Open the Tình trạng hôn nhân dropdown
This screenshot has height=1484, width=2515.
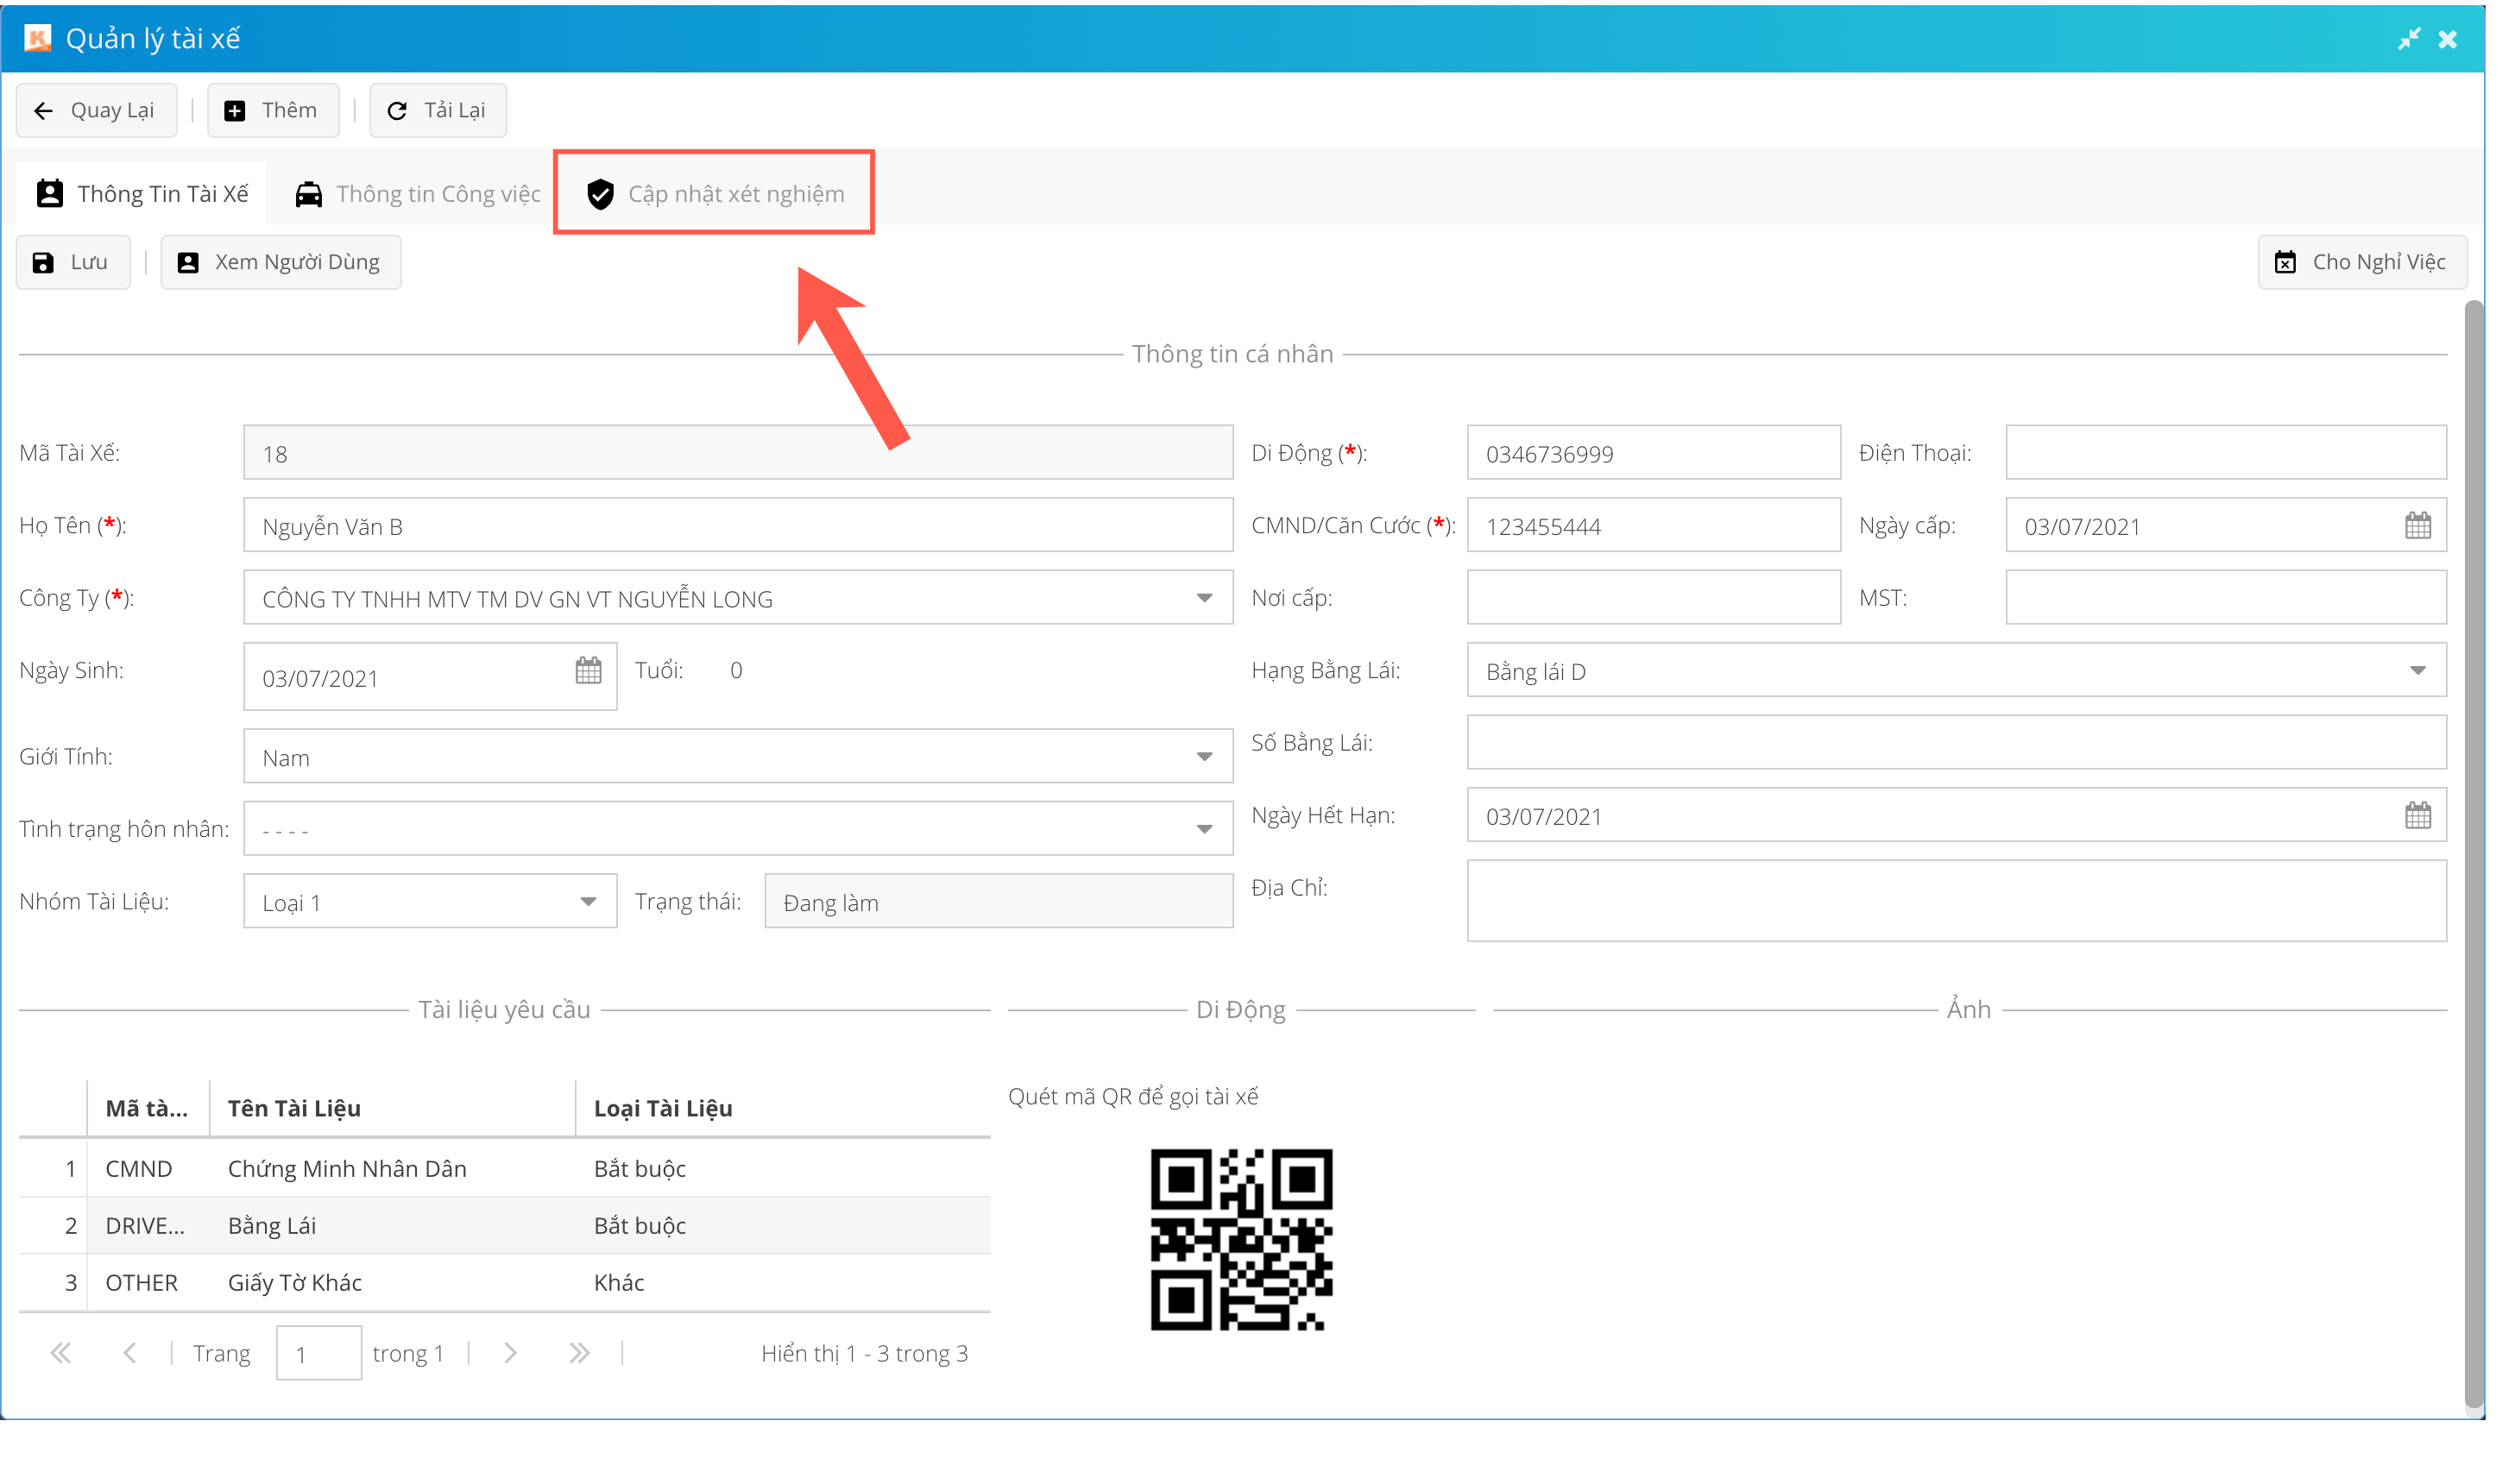(x=1204, y=829)
